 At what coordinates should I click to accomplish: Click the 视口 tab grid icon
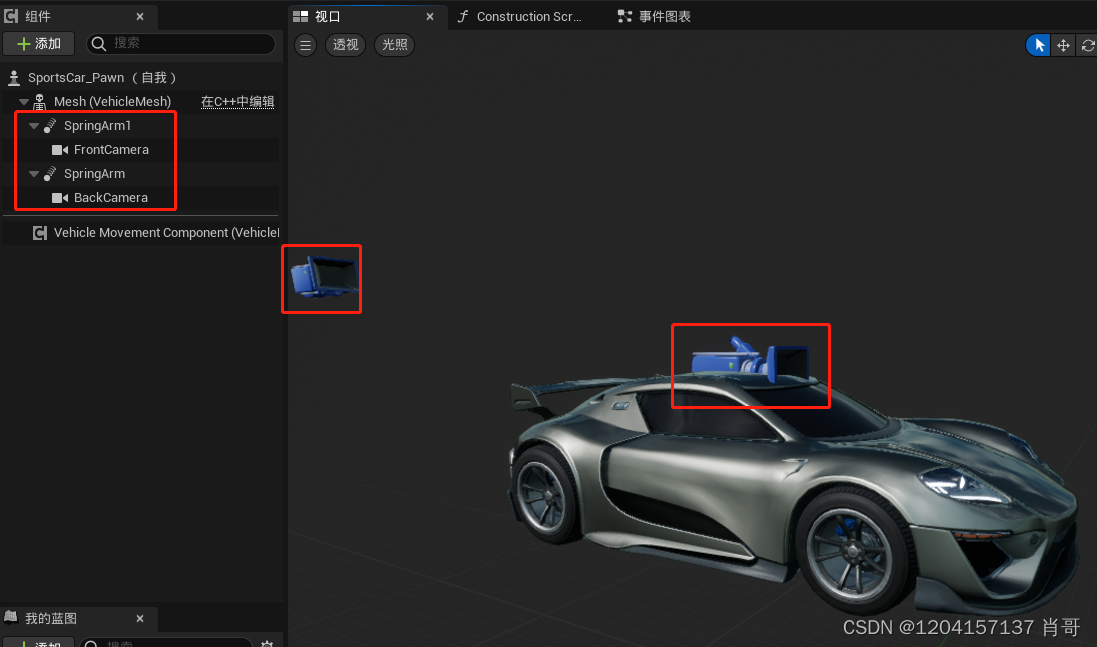point(301,16)
